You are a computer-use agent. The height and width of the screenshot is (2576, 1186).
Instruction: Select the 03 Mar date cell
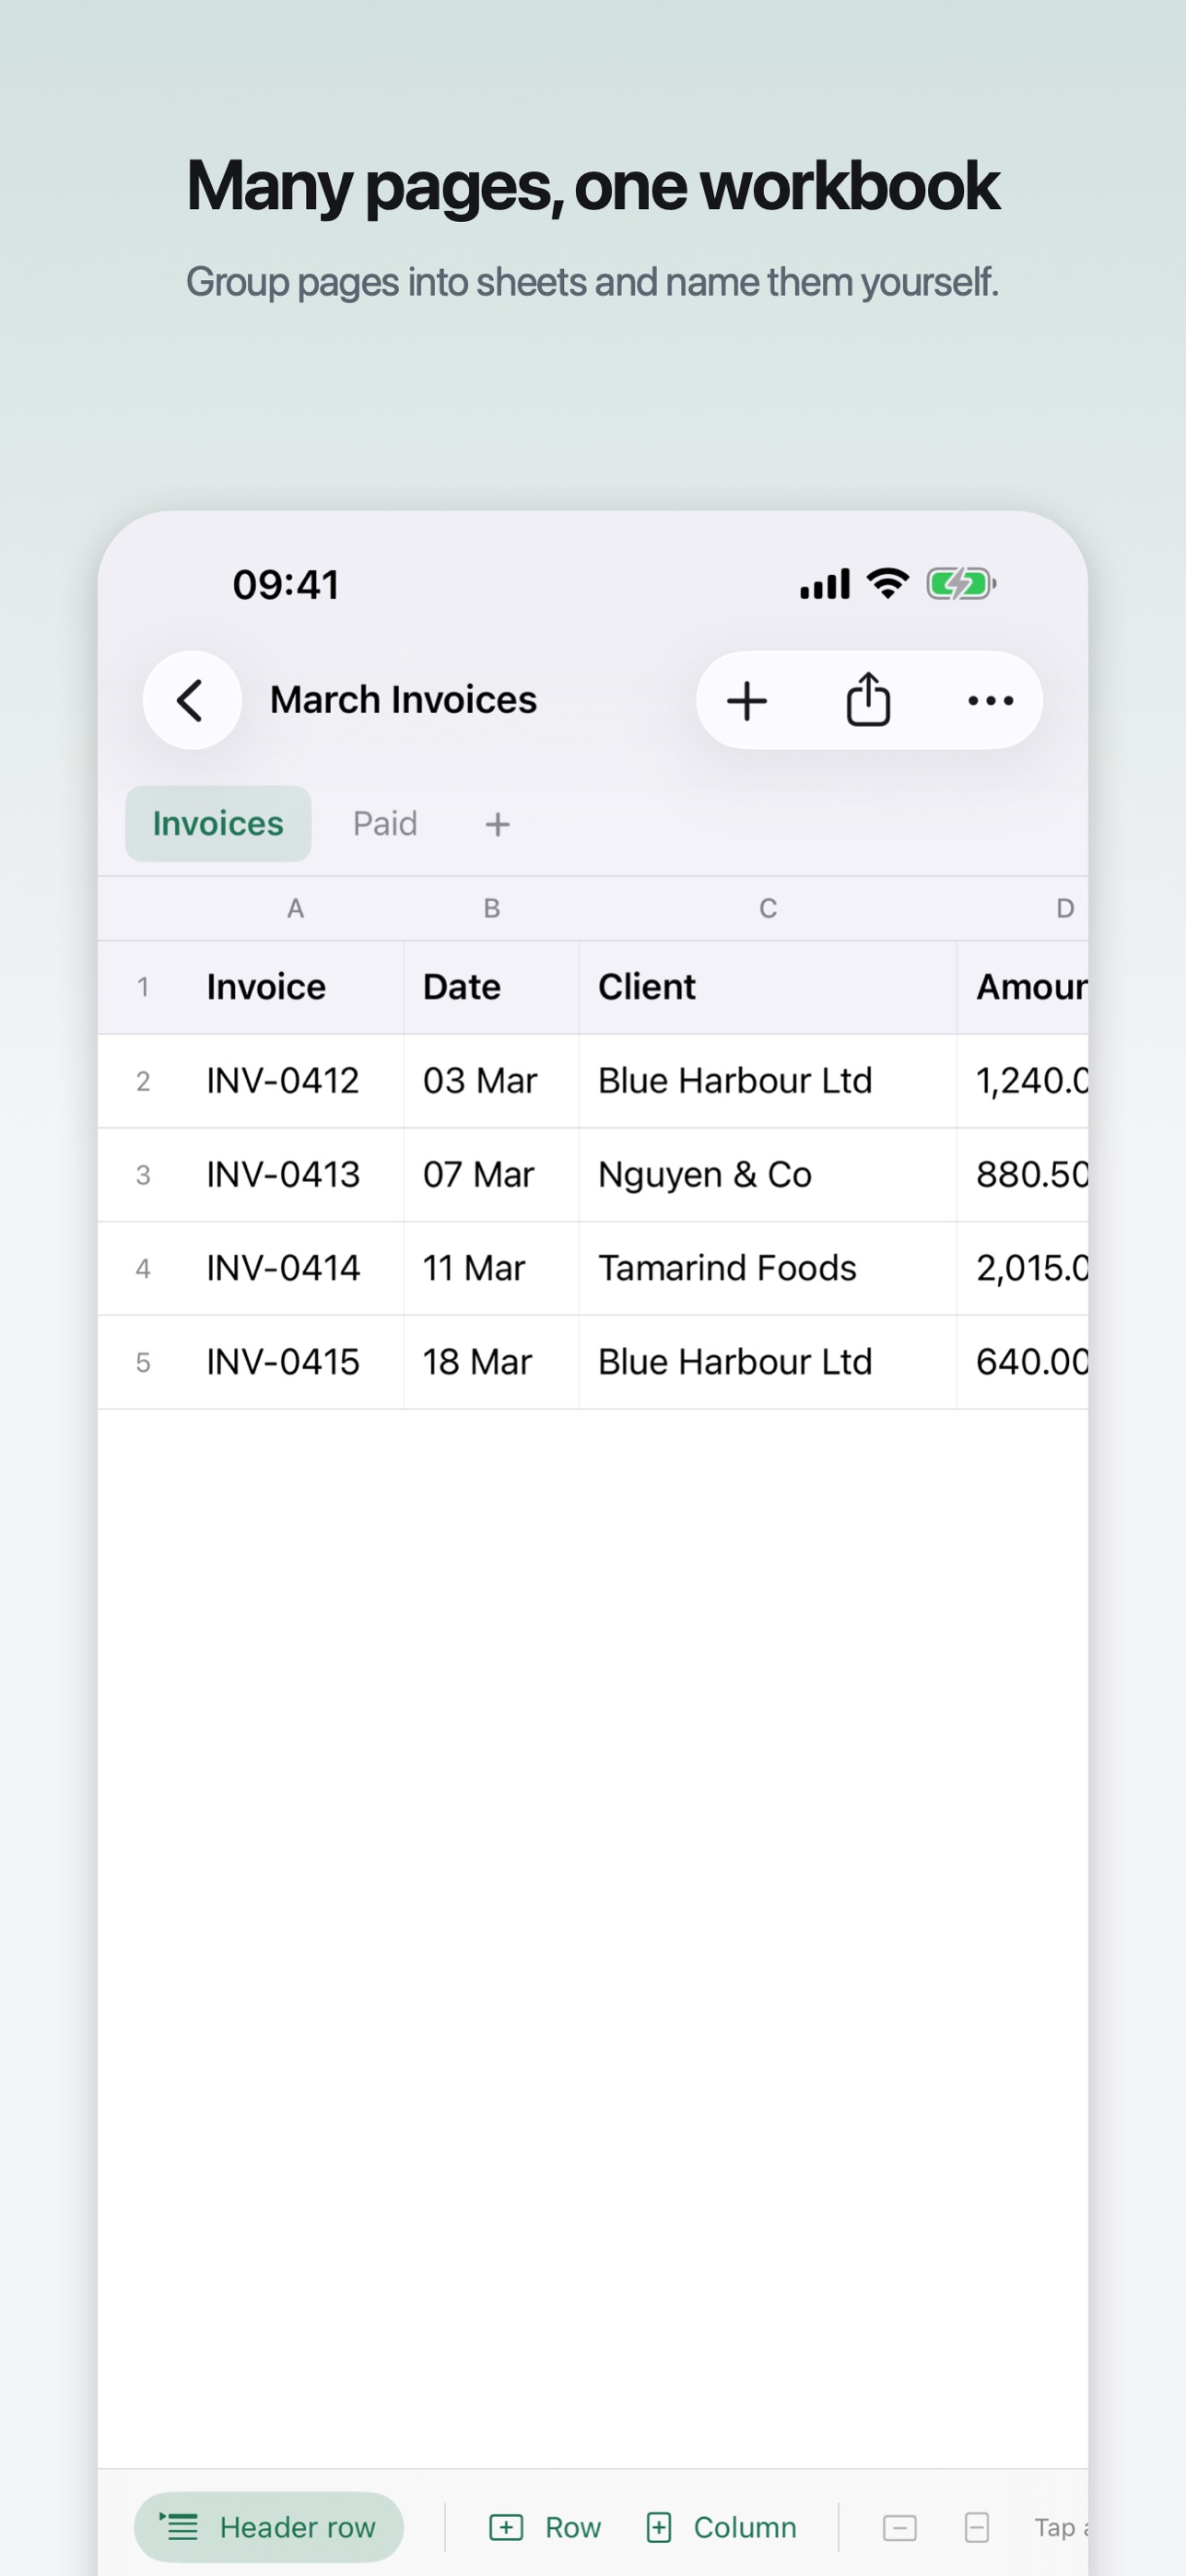(491, 1081)
